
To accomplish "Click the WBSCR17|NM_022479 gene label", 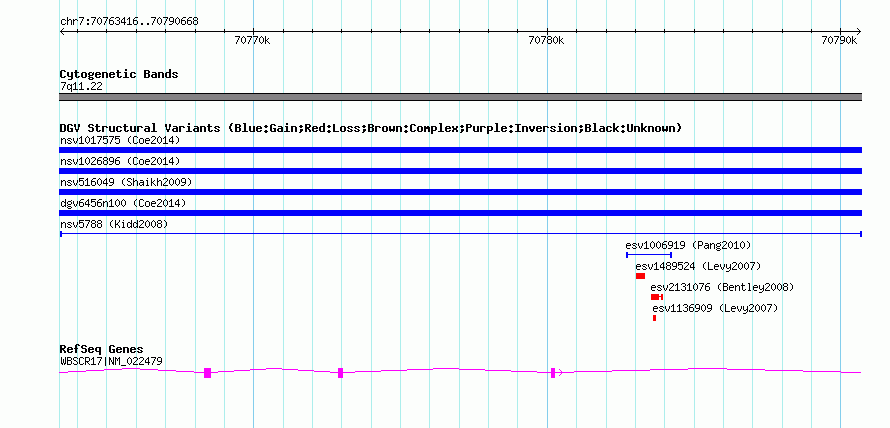I will (112, 361).
